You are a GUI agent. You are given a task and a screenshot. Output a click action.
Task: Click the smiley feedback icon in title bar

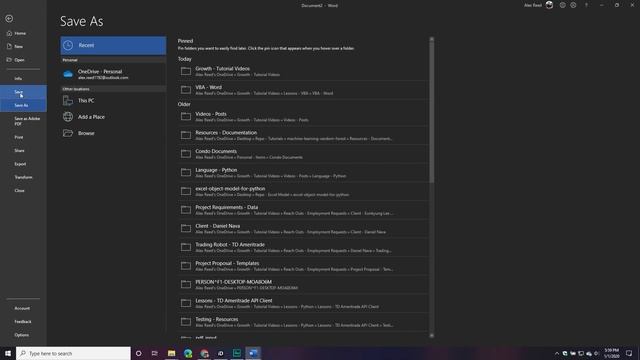(x=562, y=5)
